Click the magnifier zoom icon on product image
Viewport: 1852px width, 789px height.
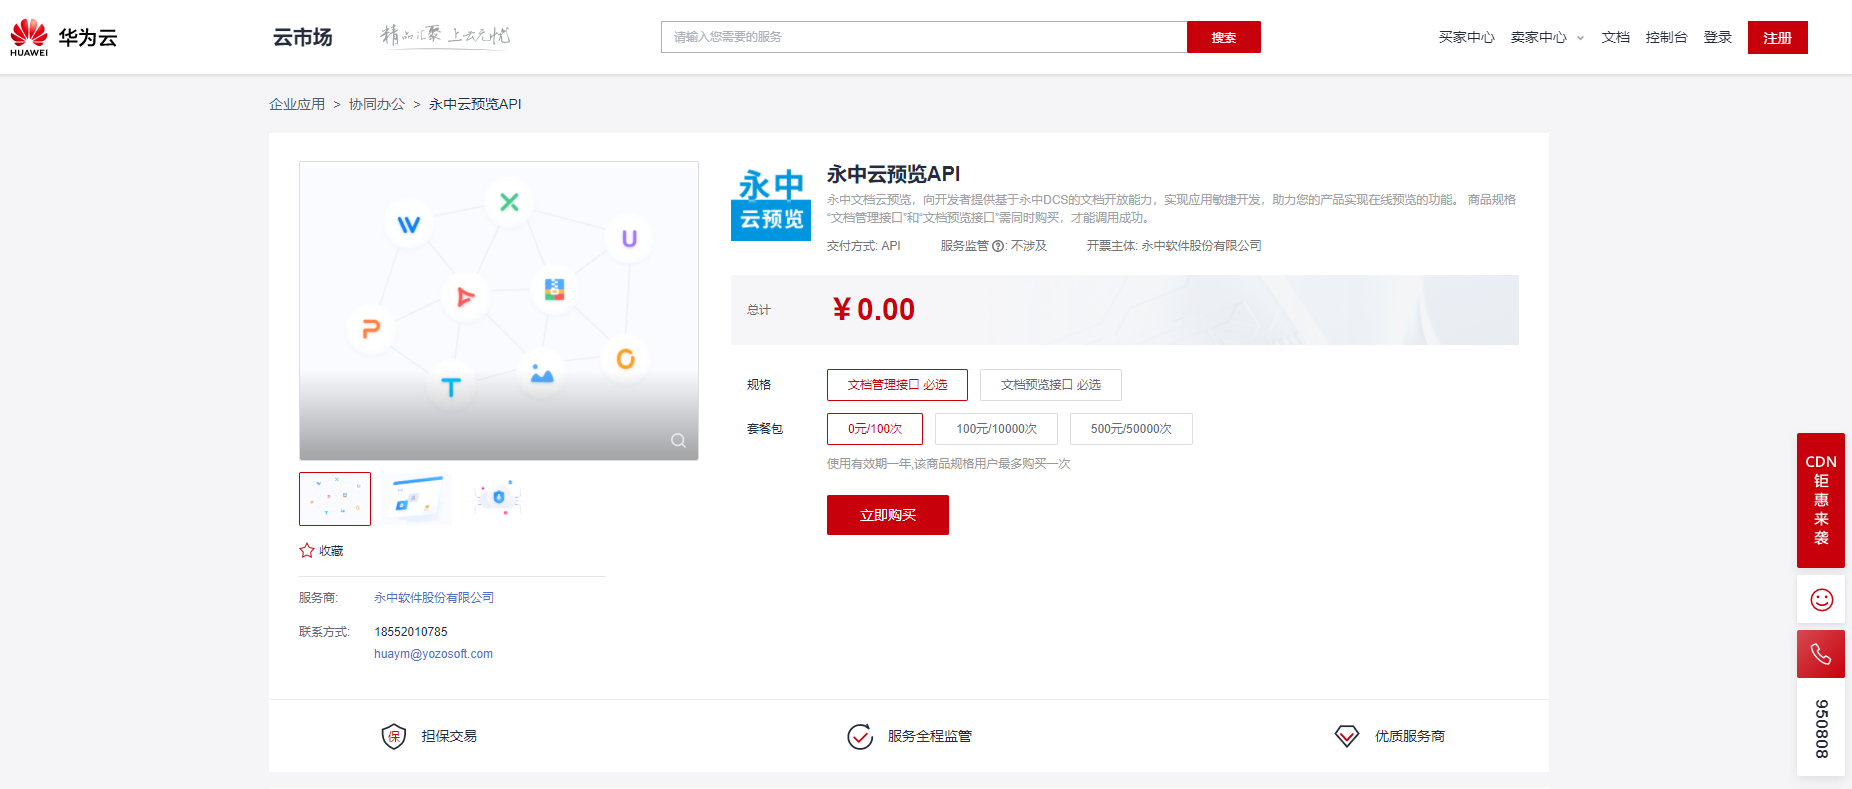[x=678, y=440]
